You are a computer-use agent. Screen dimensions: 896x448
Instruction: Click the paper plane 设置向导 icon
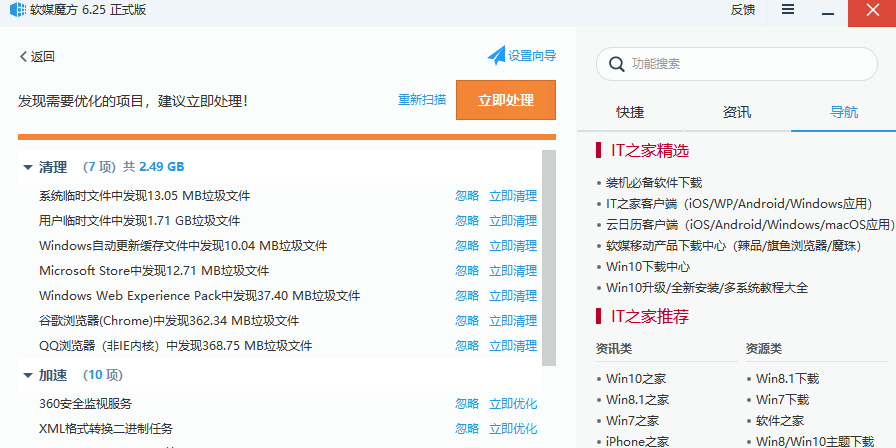[497, 55]
